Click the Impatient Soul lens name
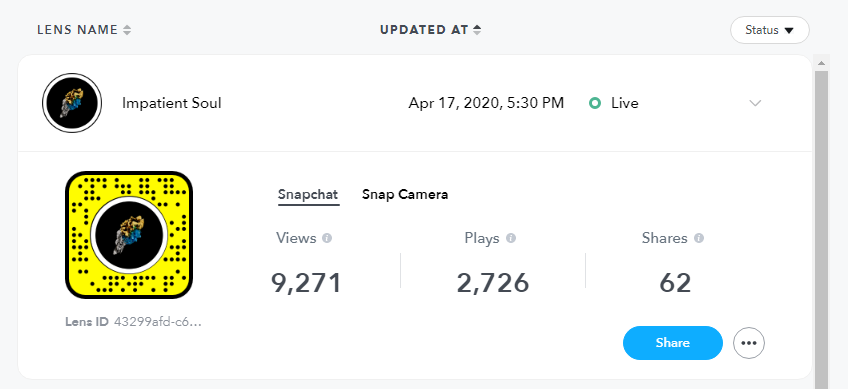848x389 pixels. point(171,103)
